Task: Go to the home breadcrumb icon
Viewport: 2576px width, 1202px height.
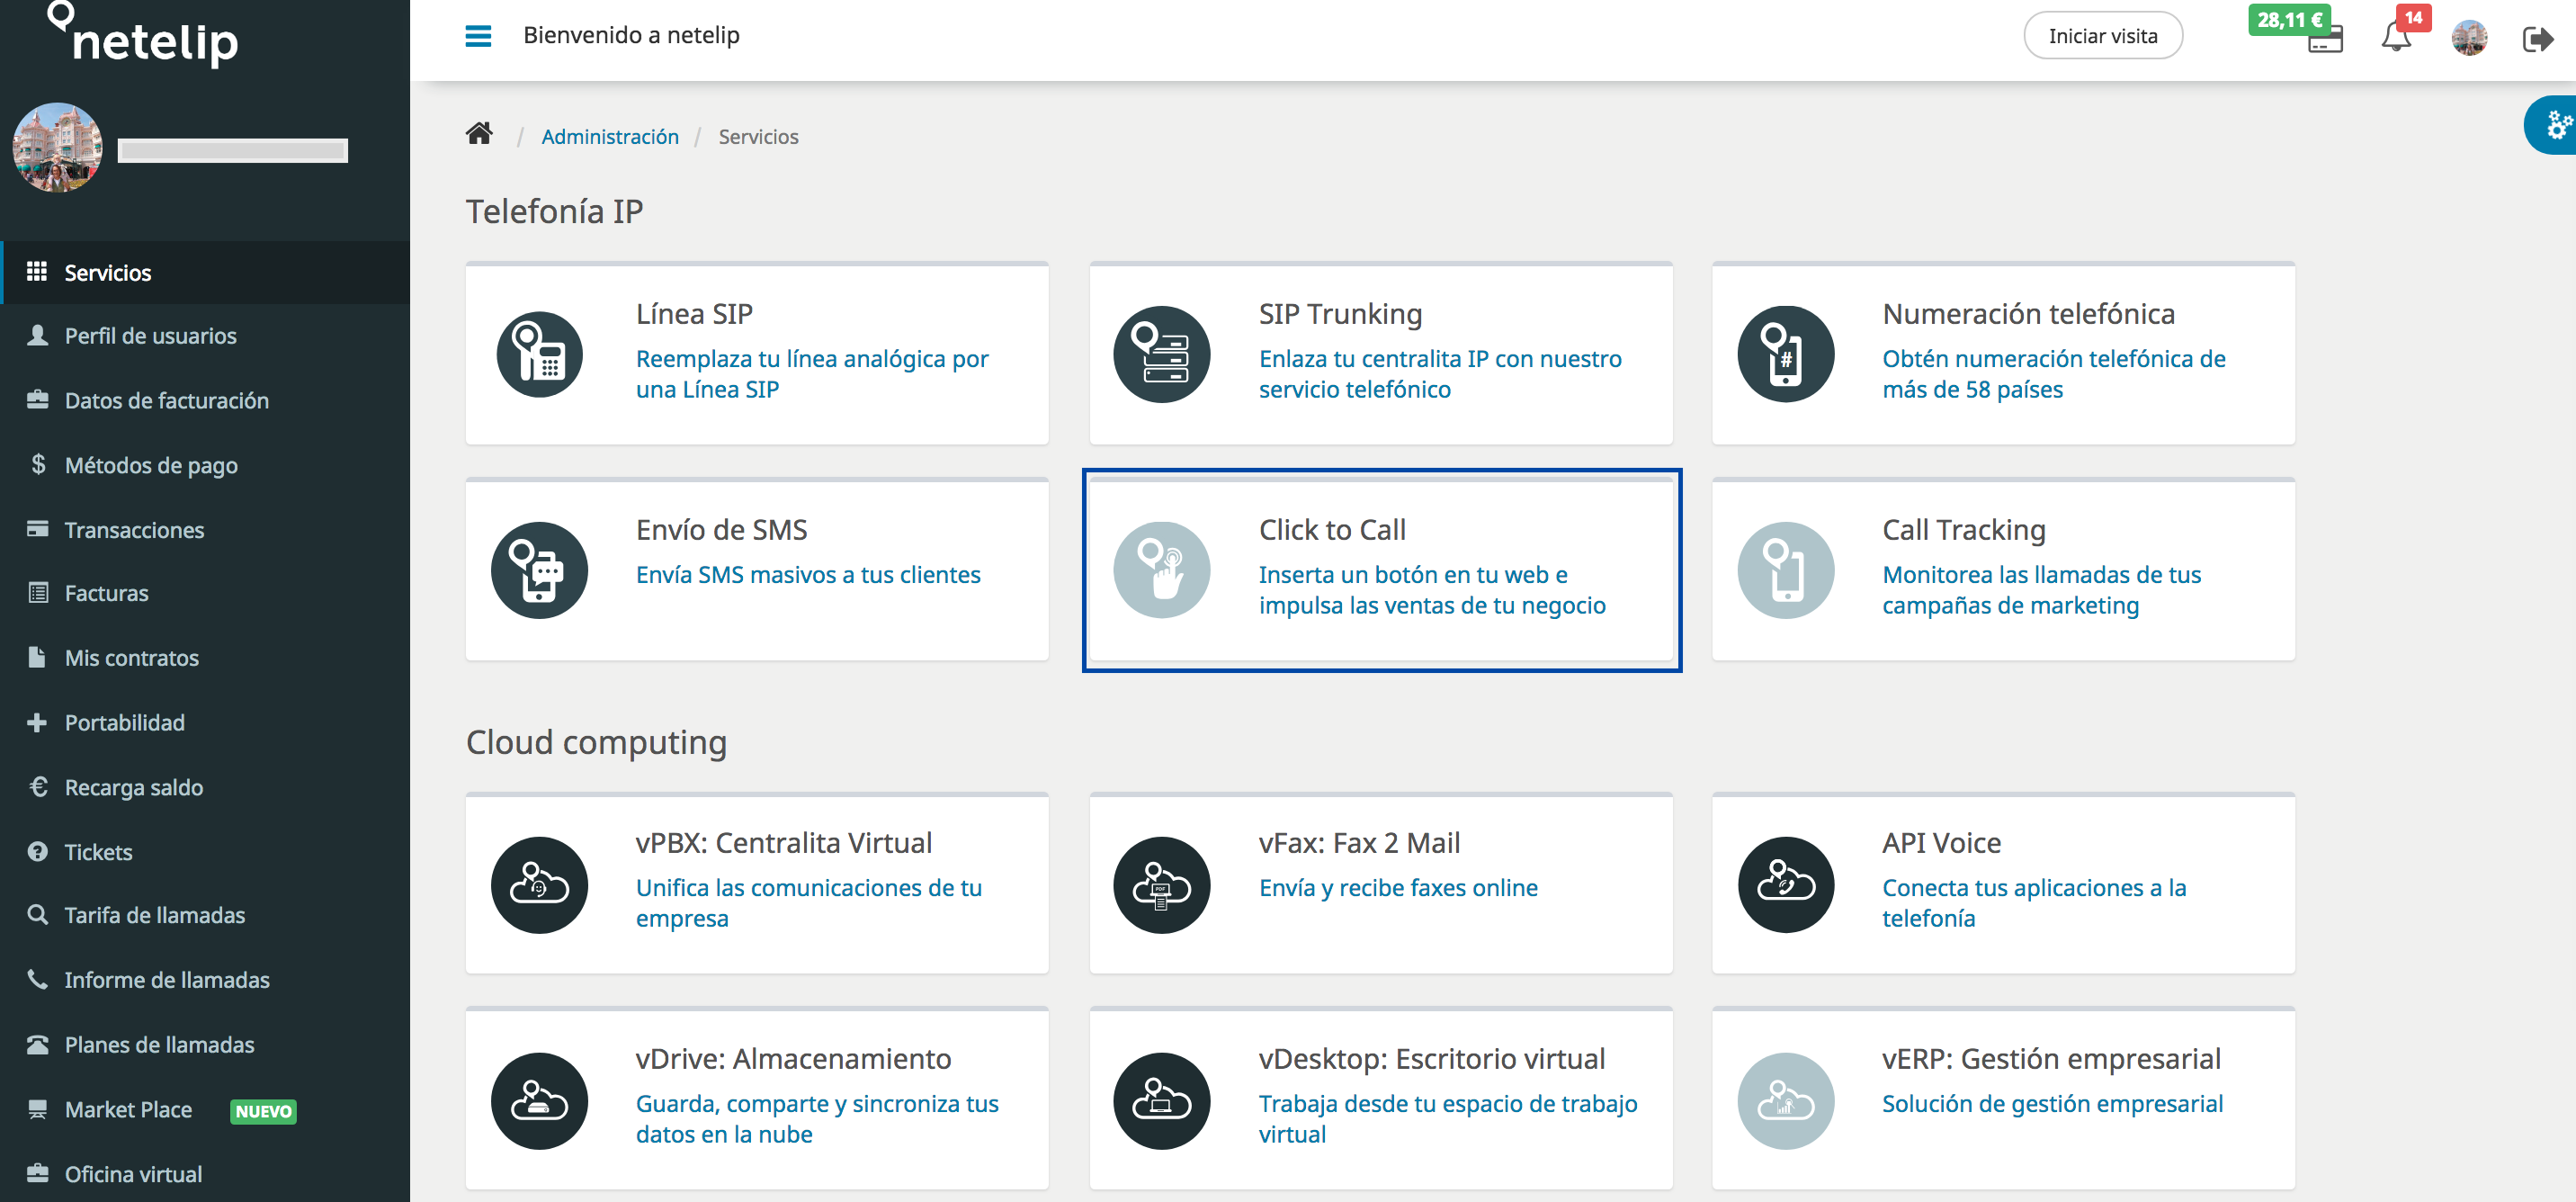Action: tap(479, 134)
